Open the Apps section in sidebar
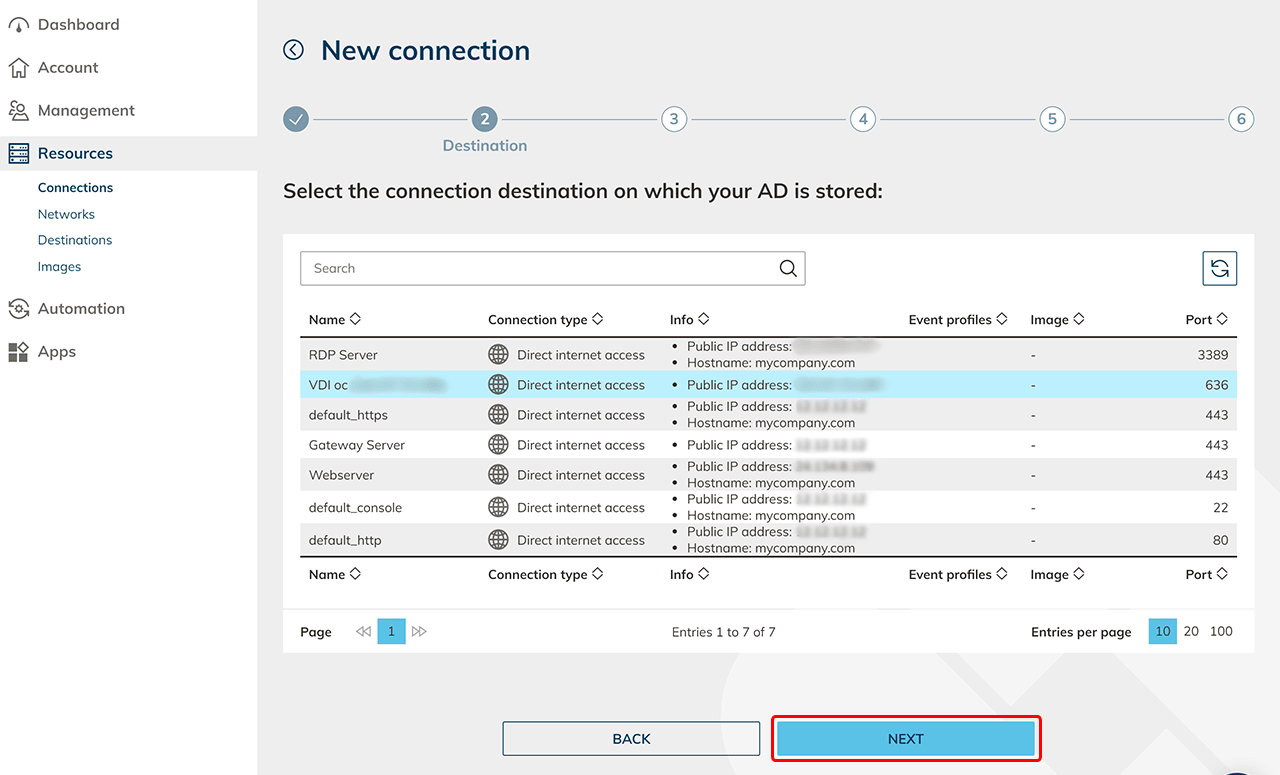The height and width of the screenshot is (775, 1280). coord(57,352)
